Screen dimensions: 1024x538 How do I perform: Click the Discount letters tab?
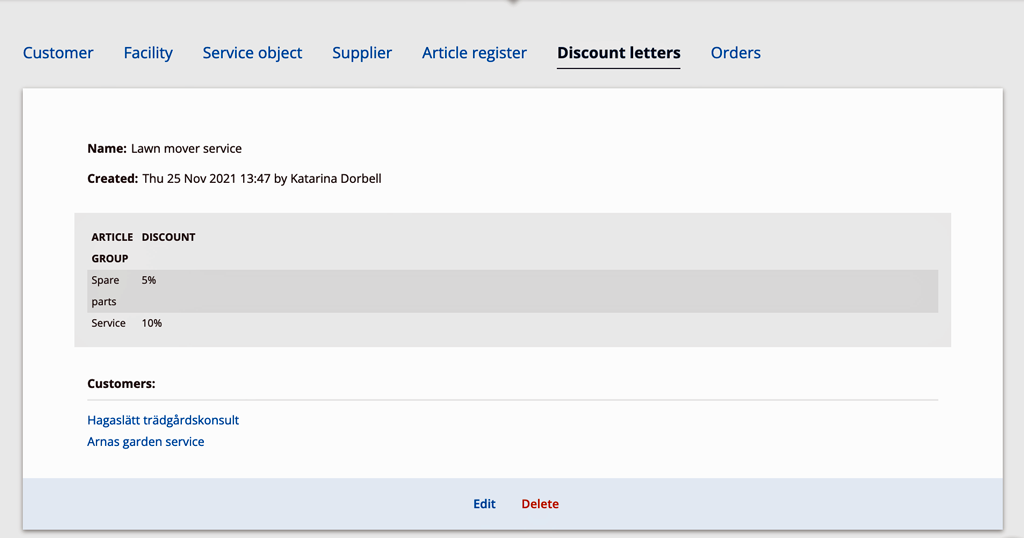point(618,53)
